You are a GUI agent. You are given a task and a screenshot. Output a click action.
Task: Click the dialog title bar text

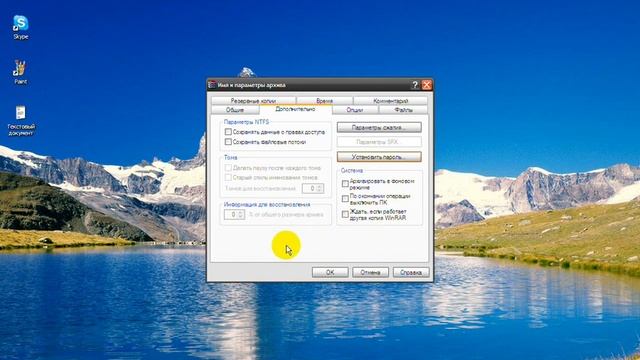click(x=251, y=85)
